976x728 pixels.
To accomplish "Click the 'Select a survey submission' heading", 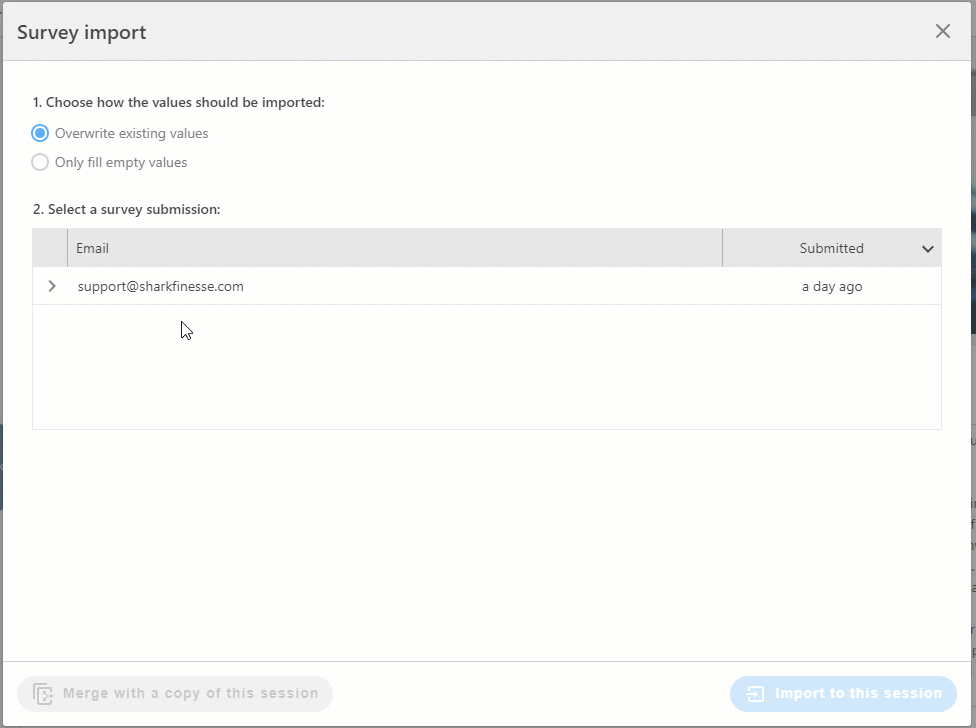I will [x=126, y=209].
